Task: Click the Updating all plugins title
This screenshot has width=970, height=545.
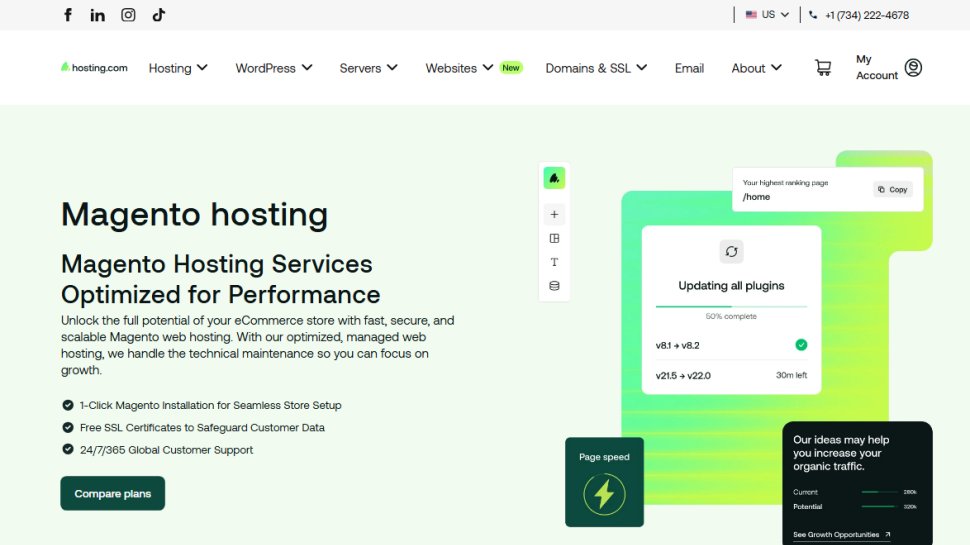Action: pos(731,285)
